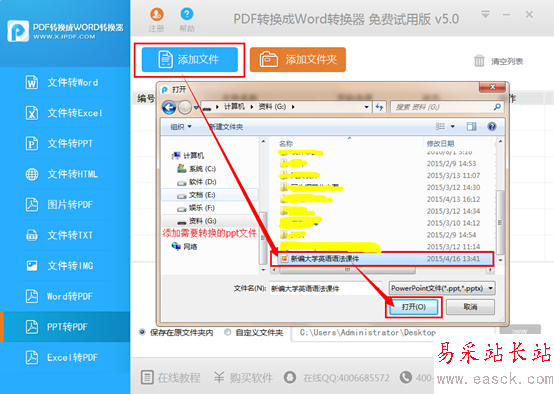Select 文件转PPT in sidebar
Screen dimensions: 554x394
65,143
